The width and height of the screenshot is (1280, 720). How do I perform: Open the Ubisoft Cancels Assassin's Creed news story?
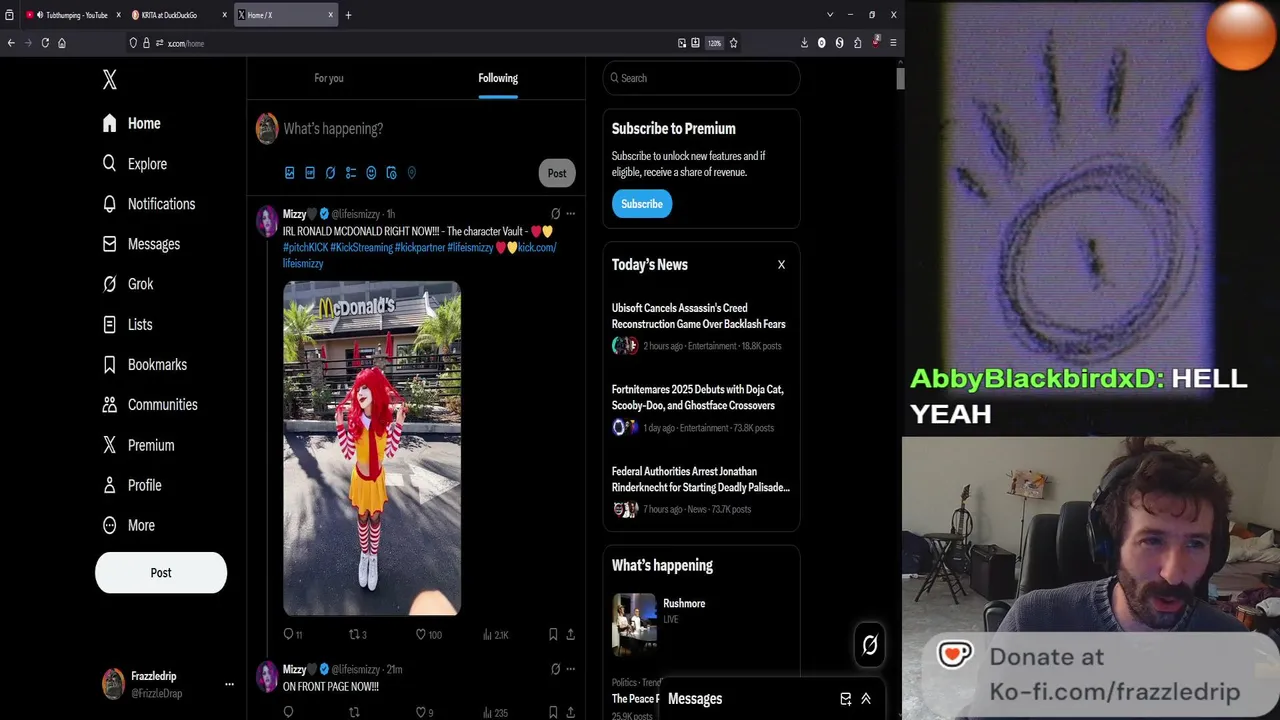(x=701, y=326)
